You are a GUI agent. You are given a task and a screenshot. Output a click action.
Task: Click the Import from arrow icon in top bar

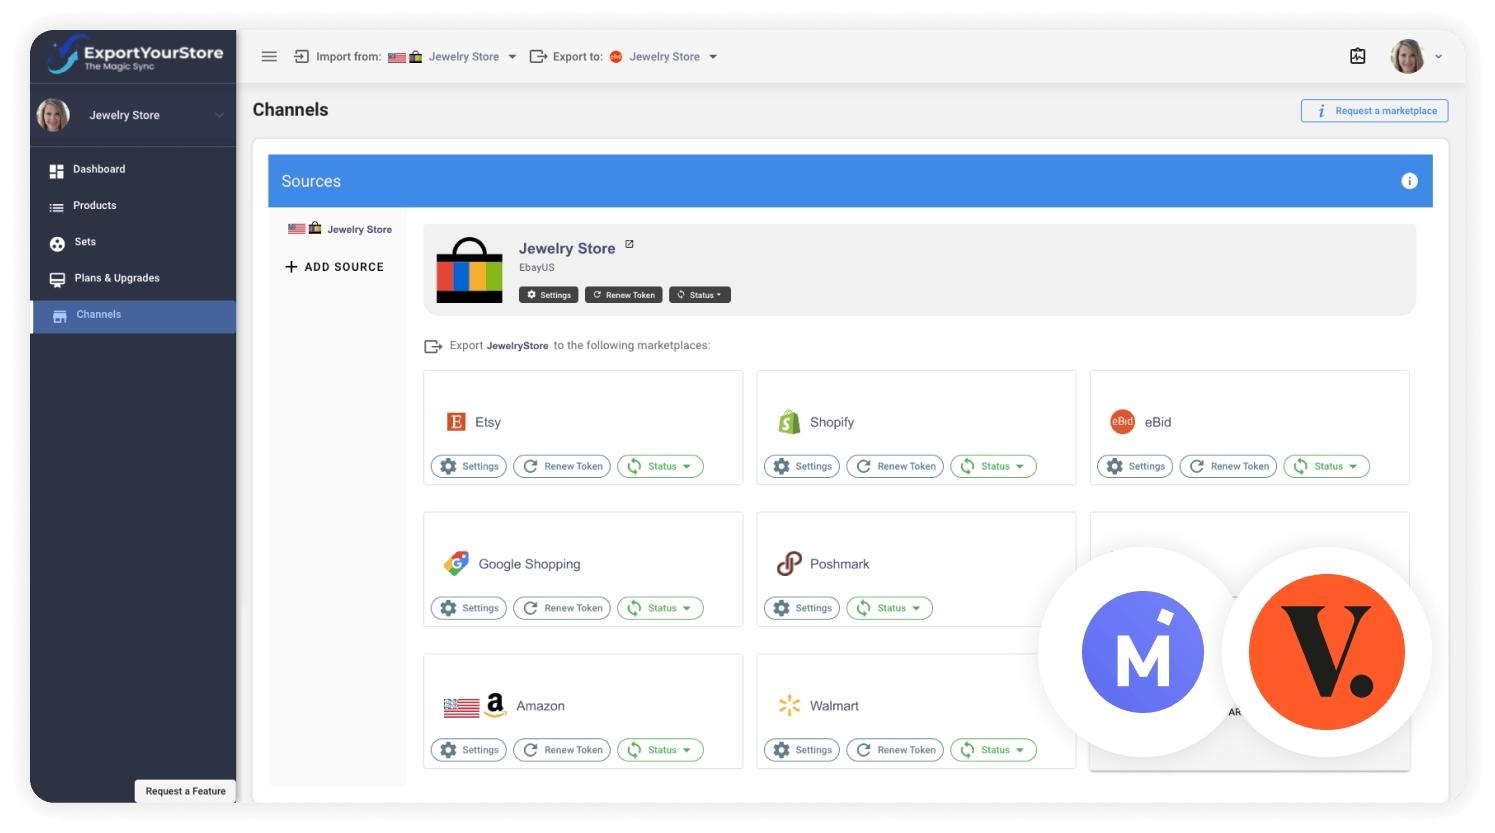click(301, 57)
